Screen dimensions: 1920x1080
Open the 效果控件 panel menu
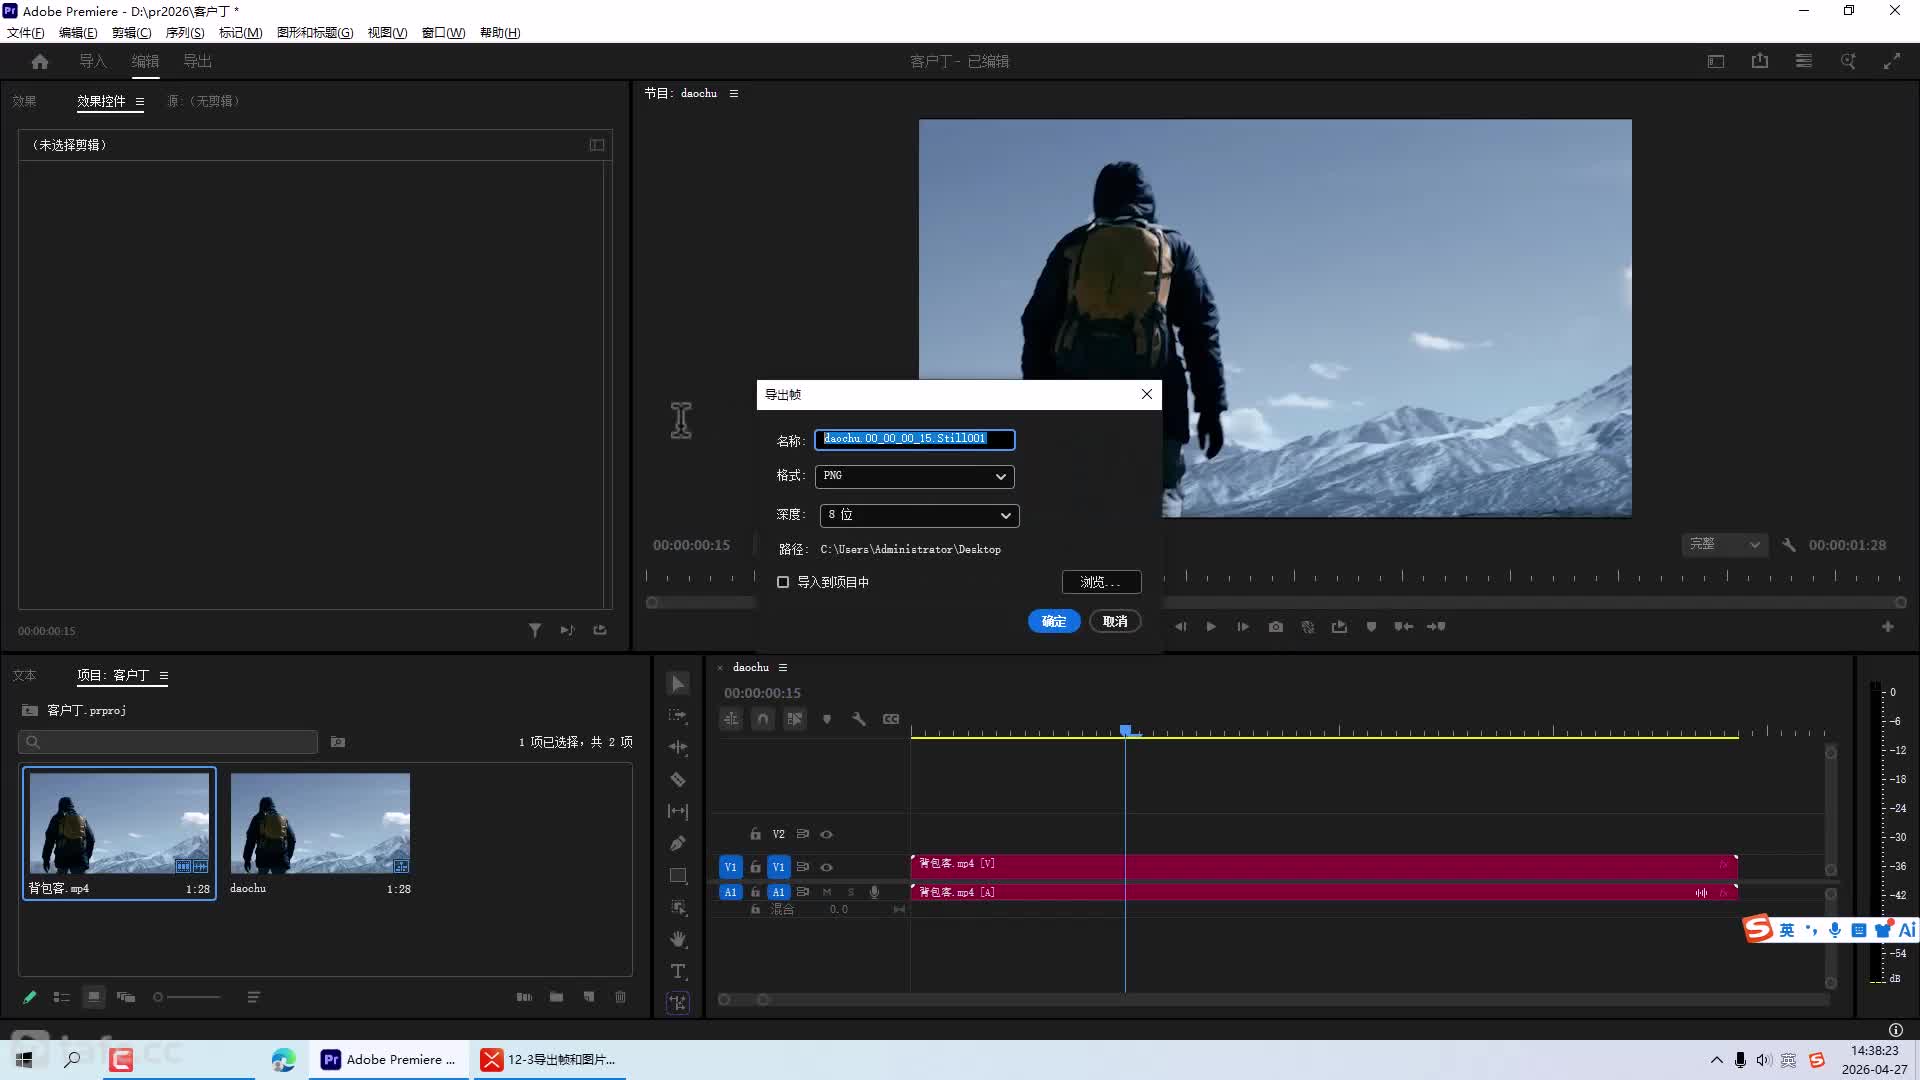click(140, 101)
